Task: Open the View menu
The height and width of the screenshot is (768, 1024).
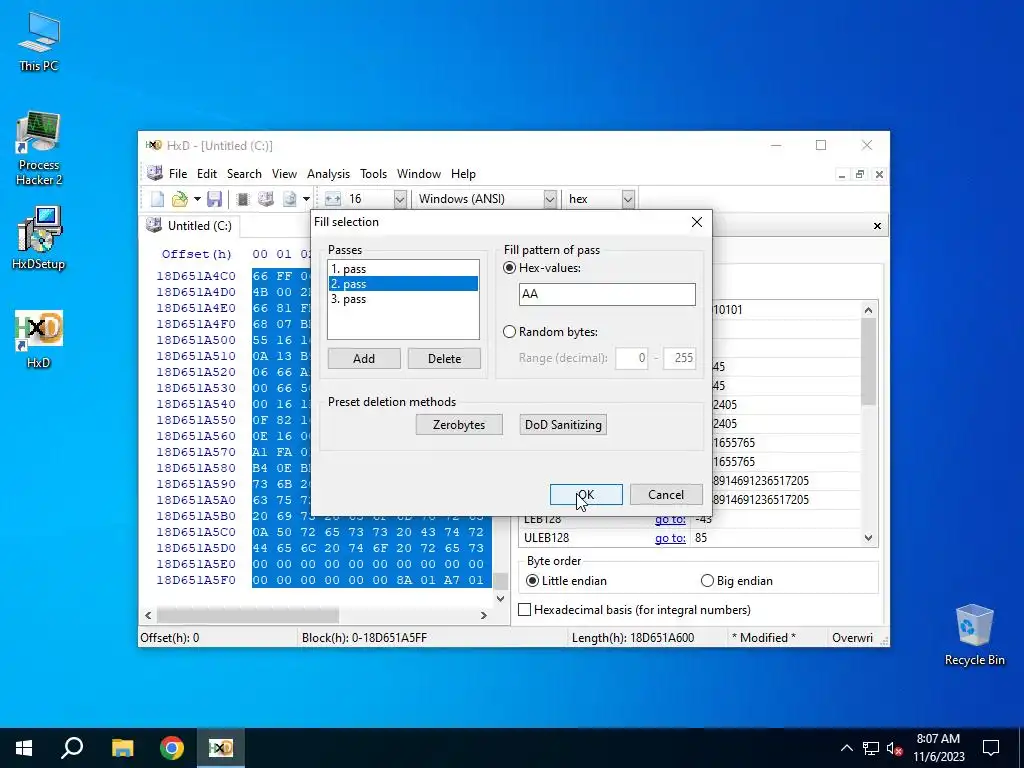Action: tap(284, 174)
